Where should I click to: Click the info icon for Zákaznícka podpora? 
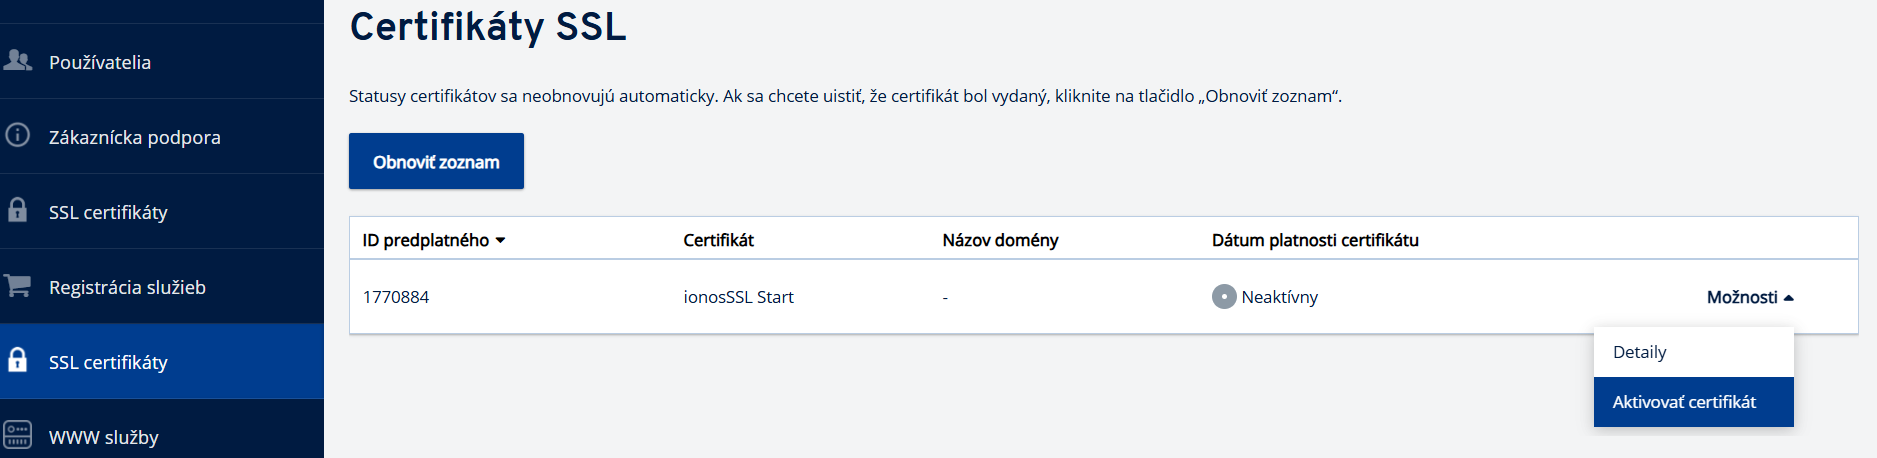pos(18,135)
